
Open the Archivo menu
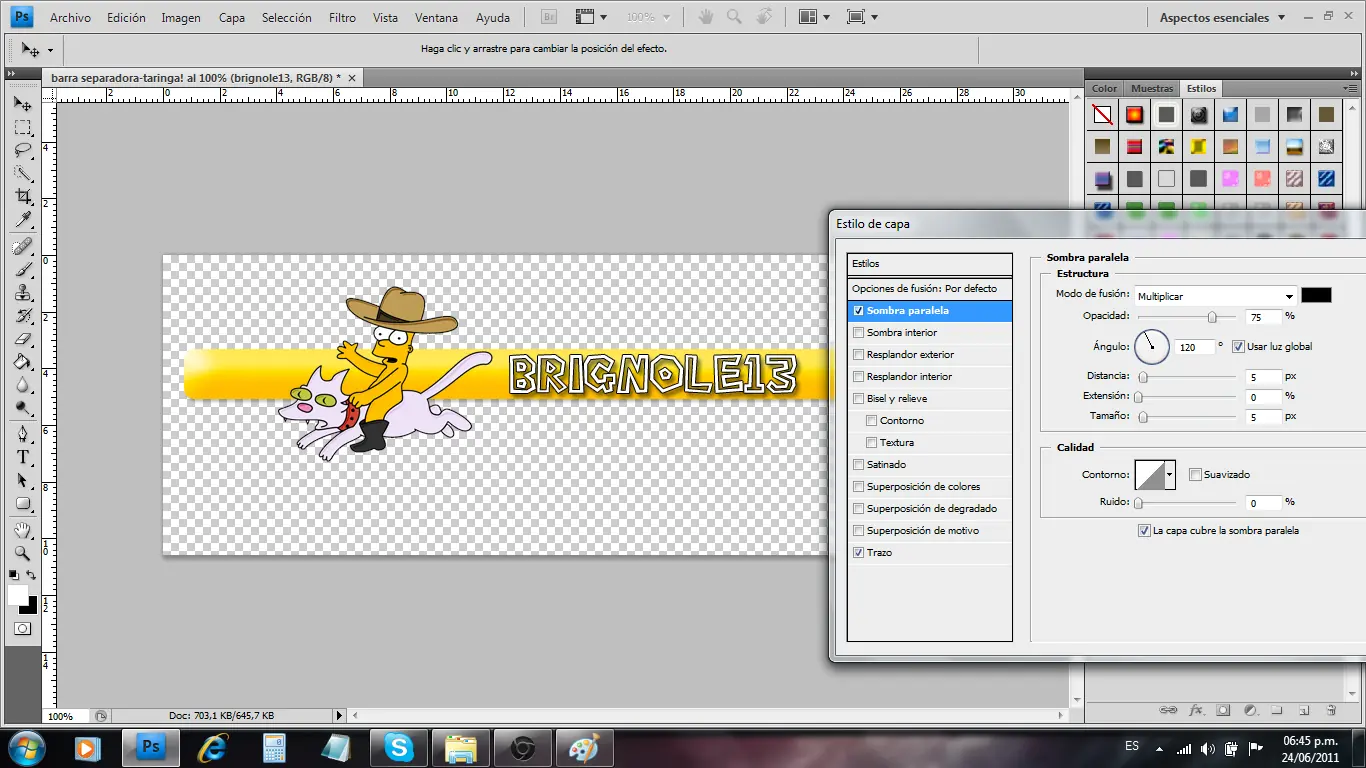coord(70,18)
